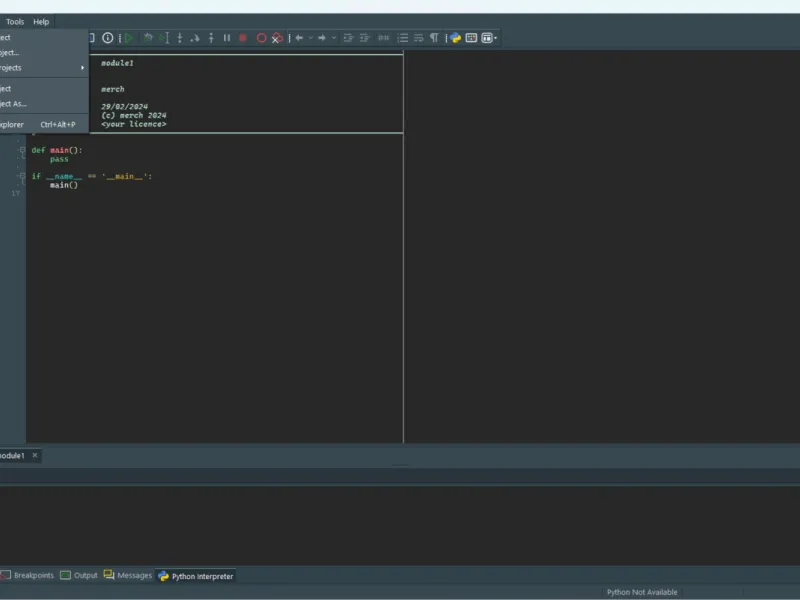Close the module1 editor tab
The width and height of the screenshot is (800, 600).
(x=35, y=455)
